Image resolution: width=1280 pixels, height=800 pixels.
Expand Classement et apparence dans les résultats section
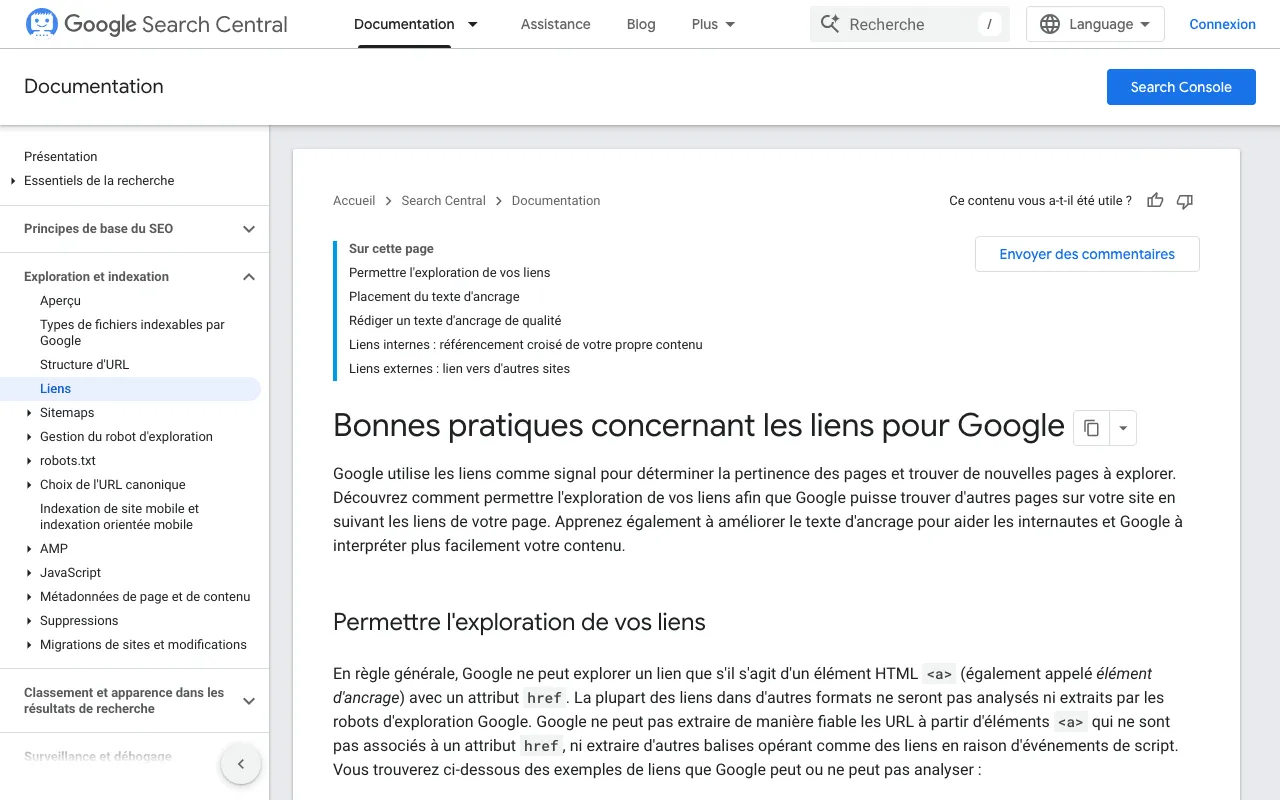[x=249, y=701]
